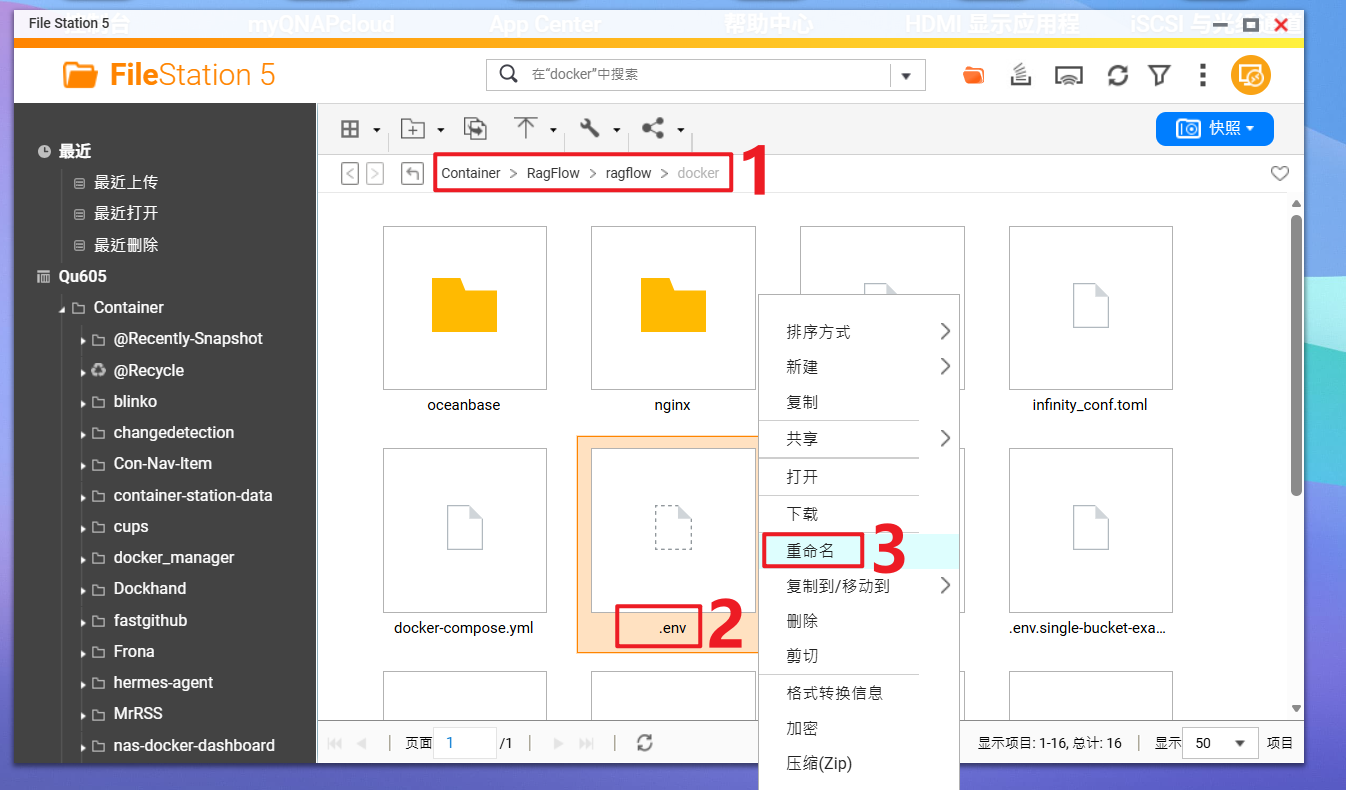Choose 复制到/移动到 in the context menu
Viewport: 1346px width, 790px height.
(x=859, y=586)
